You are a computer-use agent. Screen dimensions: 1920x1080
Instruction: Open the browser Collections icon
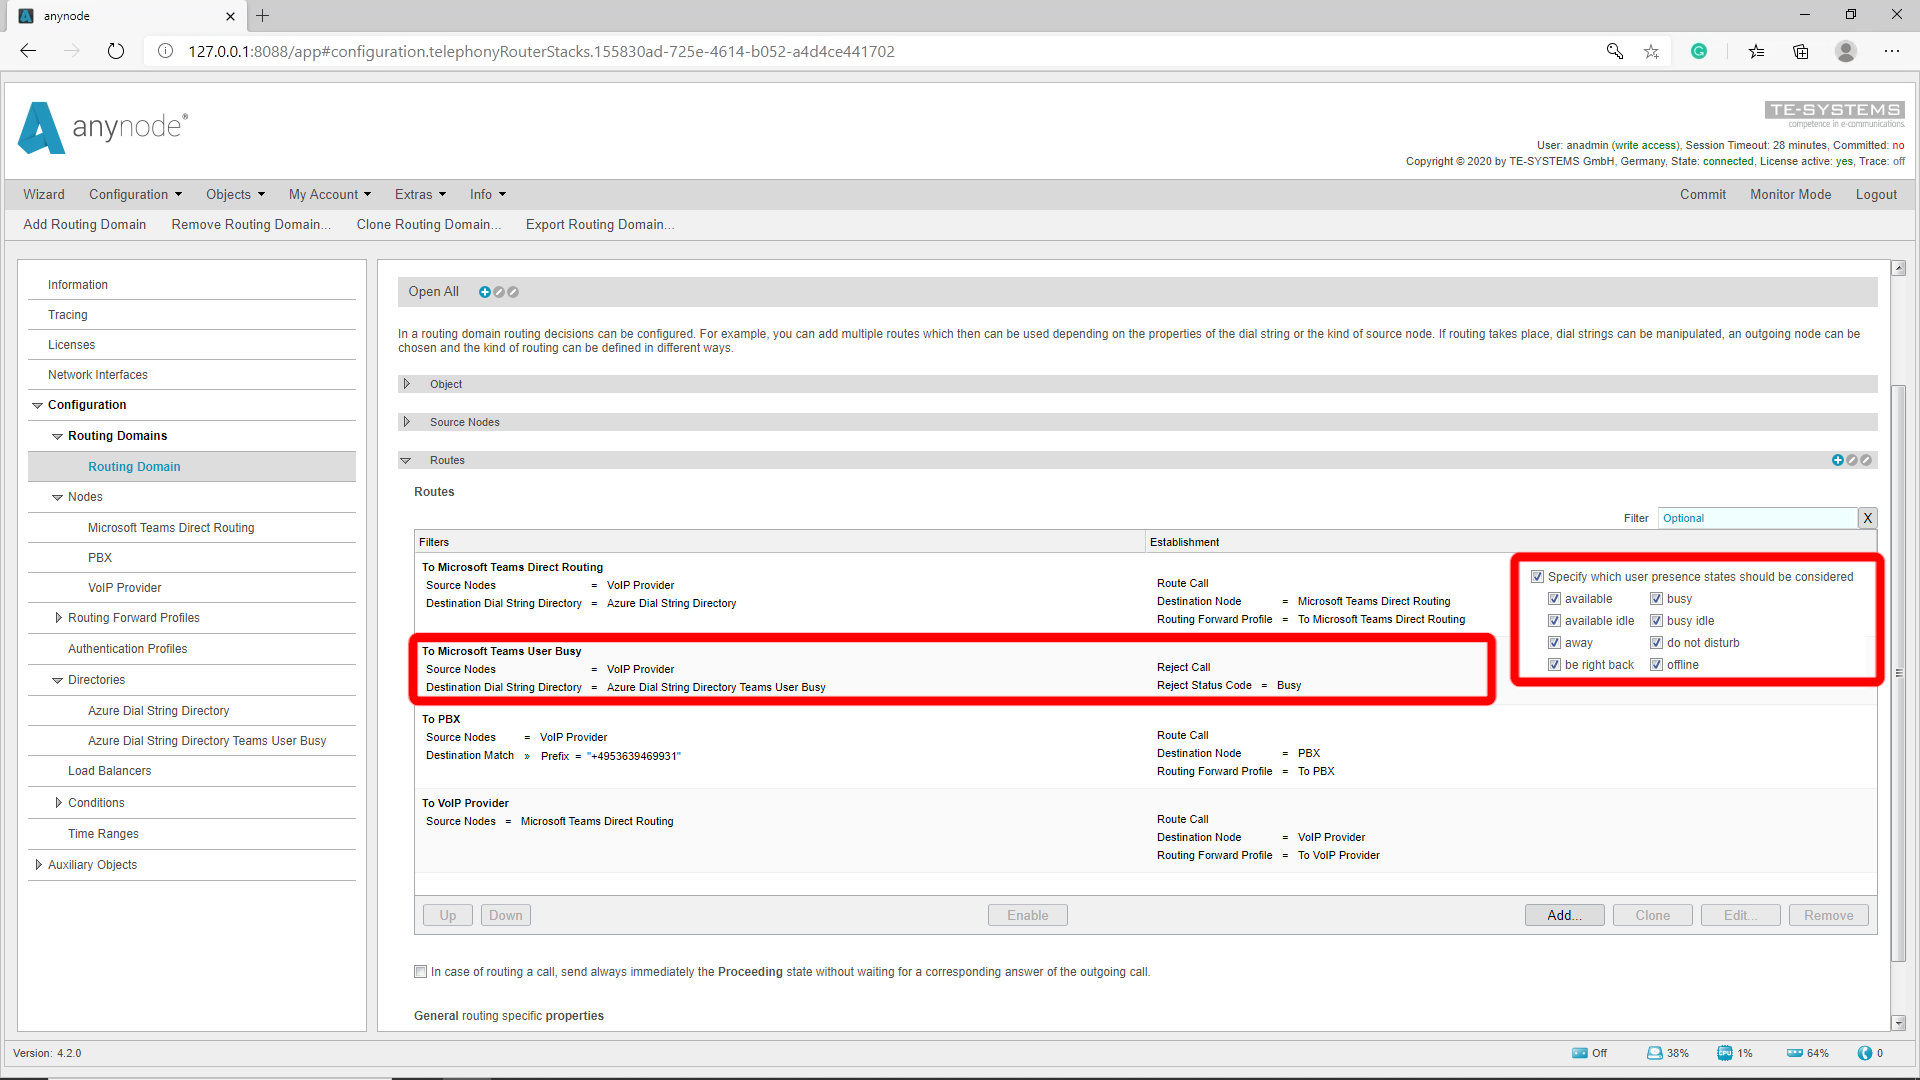(x=1801, y=51)
